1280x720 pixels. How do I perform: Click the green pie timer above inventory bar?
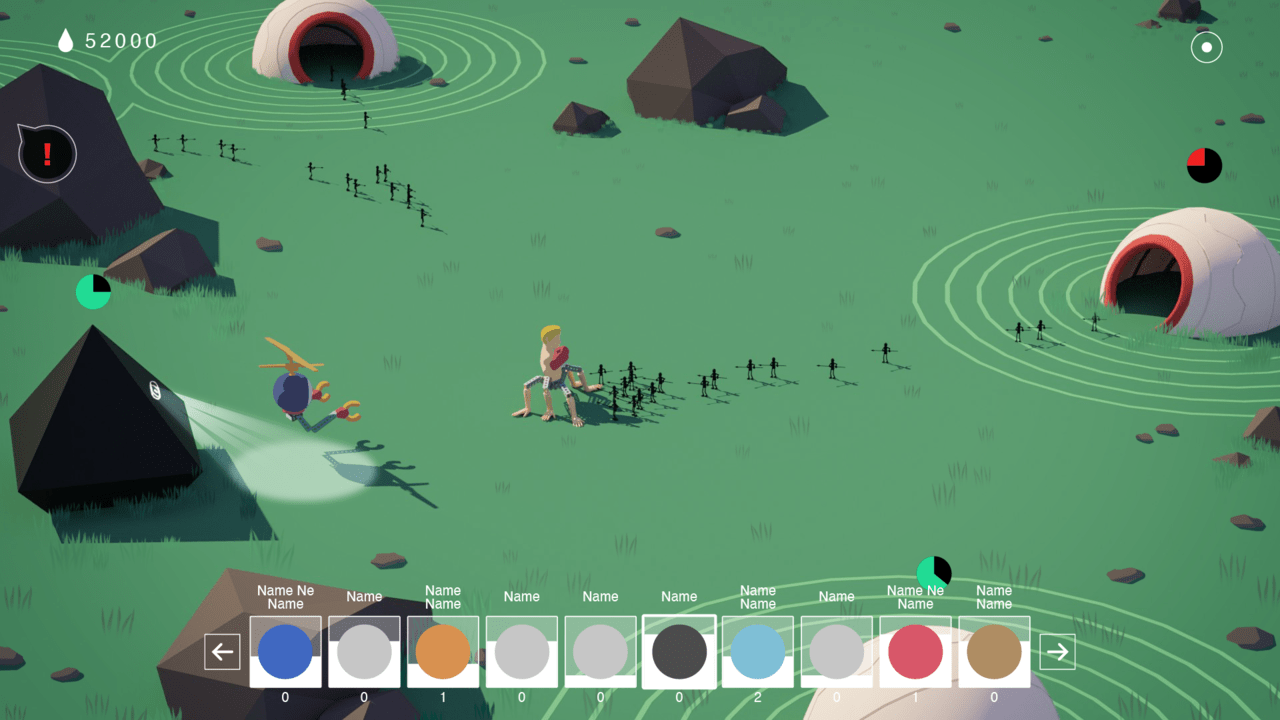pos(934,574)
